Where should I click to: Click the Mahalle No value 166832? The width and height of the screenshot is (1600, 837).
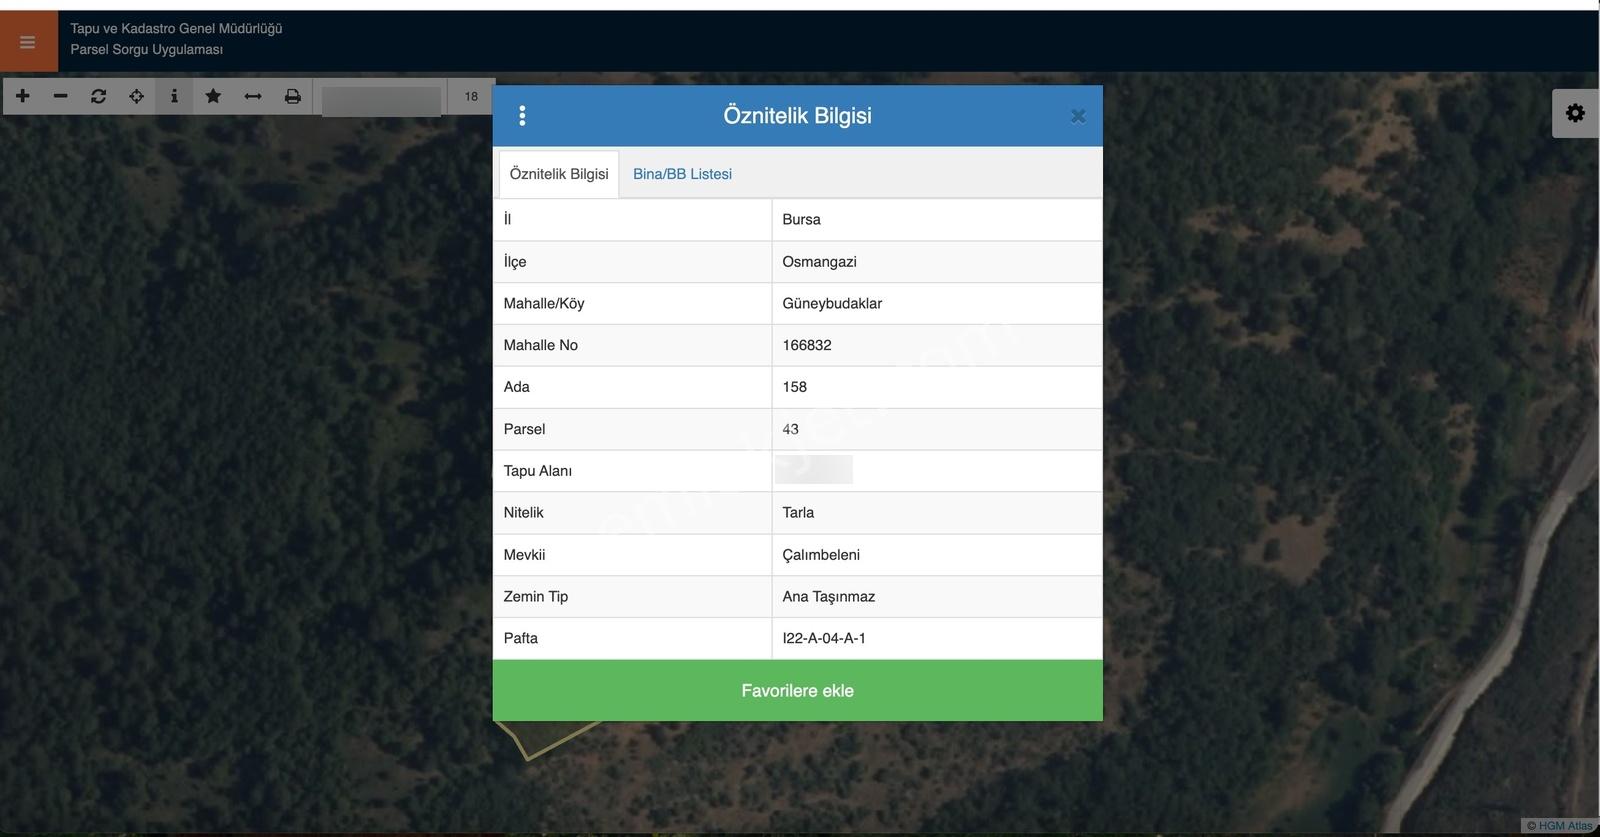click(x=807, y=345)
